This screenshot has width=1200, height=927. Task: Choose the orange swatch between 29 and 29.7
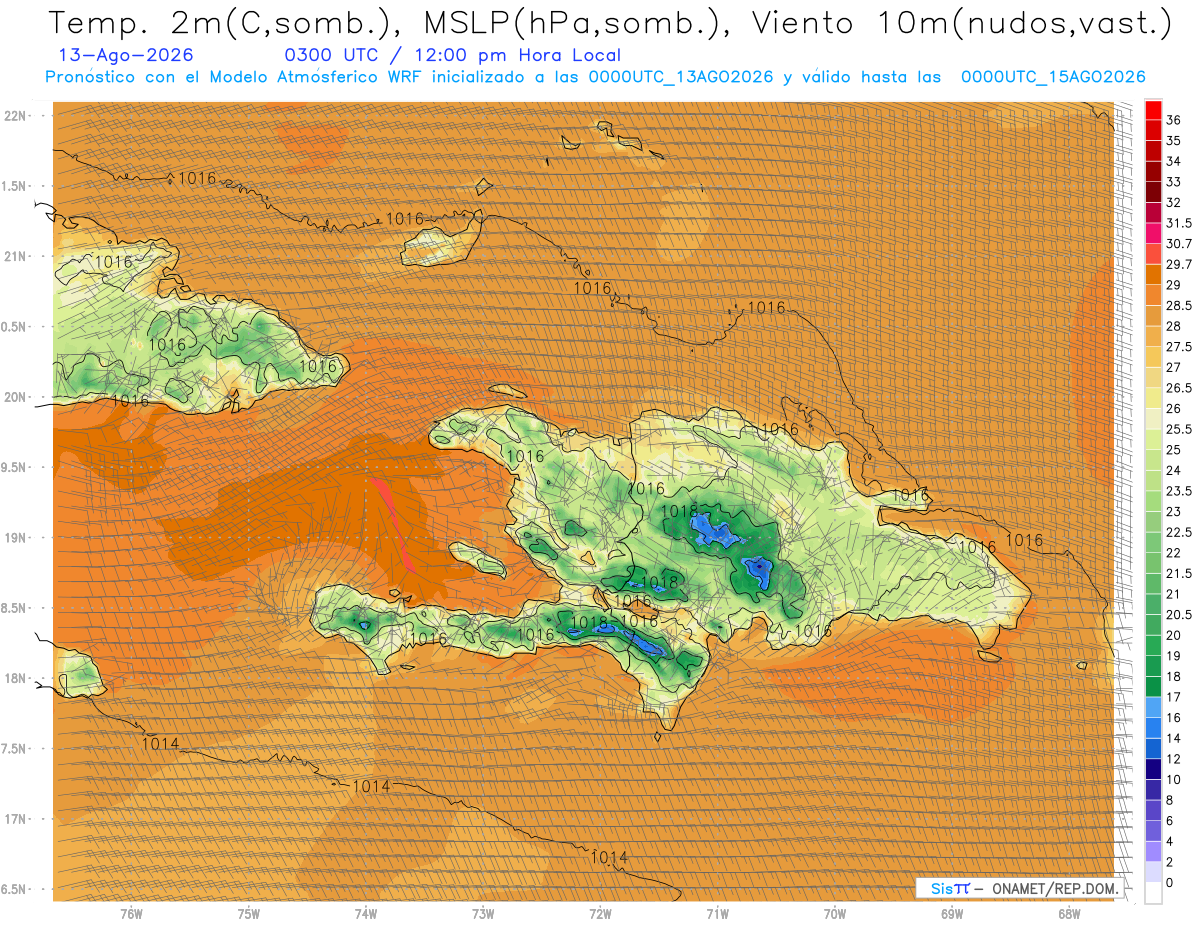[1153, 274]
